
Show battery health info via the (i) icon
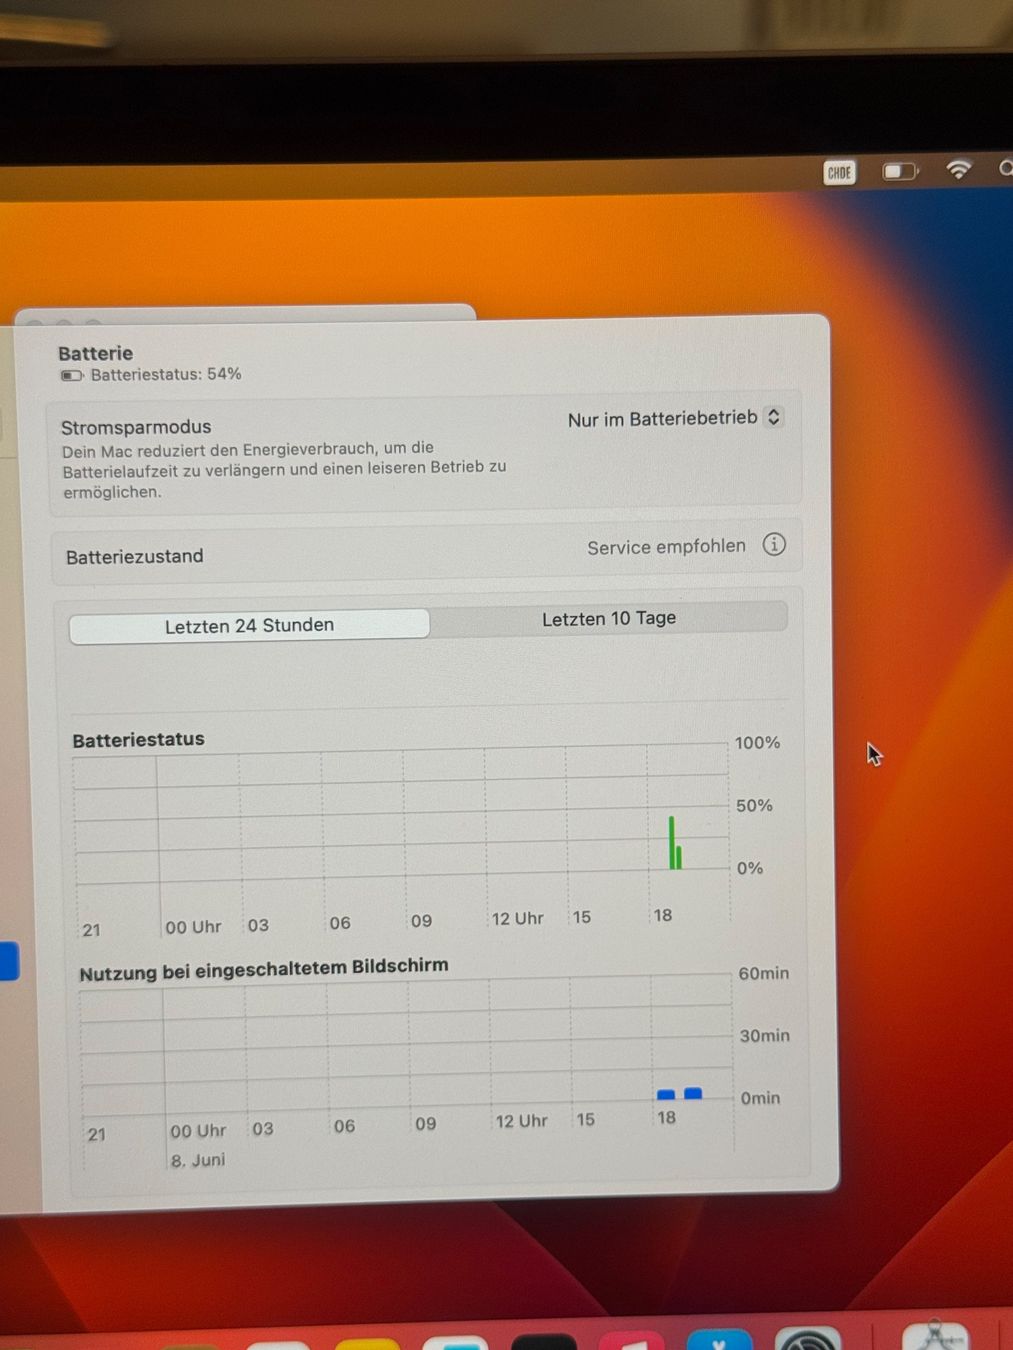coord(774,544)
